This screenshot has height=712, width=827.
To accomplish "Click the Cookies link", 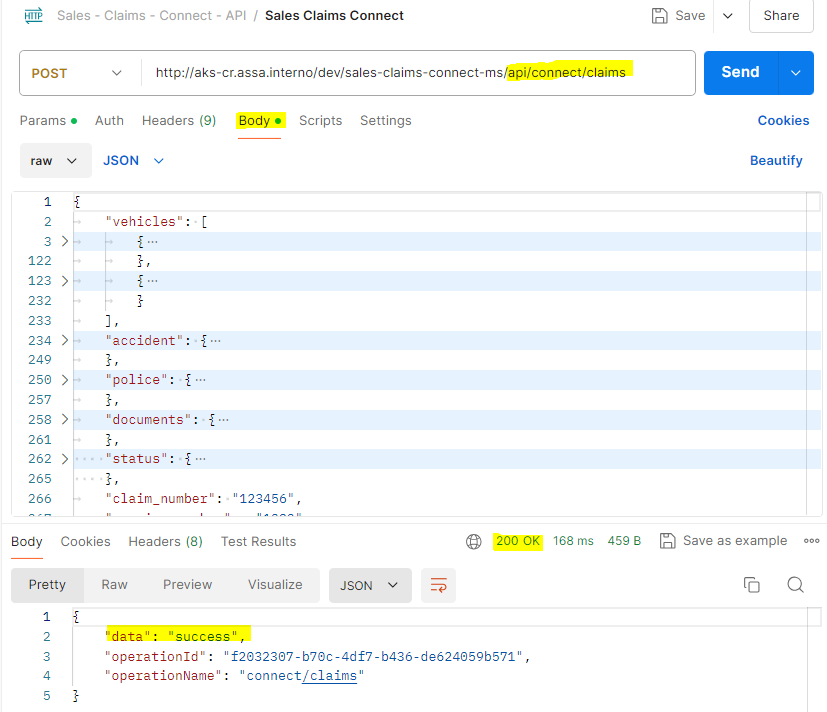I will click(783, 121).
